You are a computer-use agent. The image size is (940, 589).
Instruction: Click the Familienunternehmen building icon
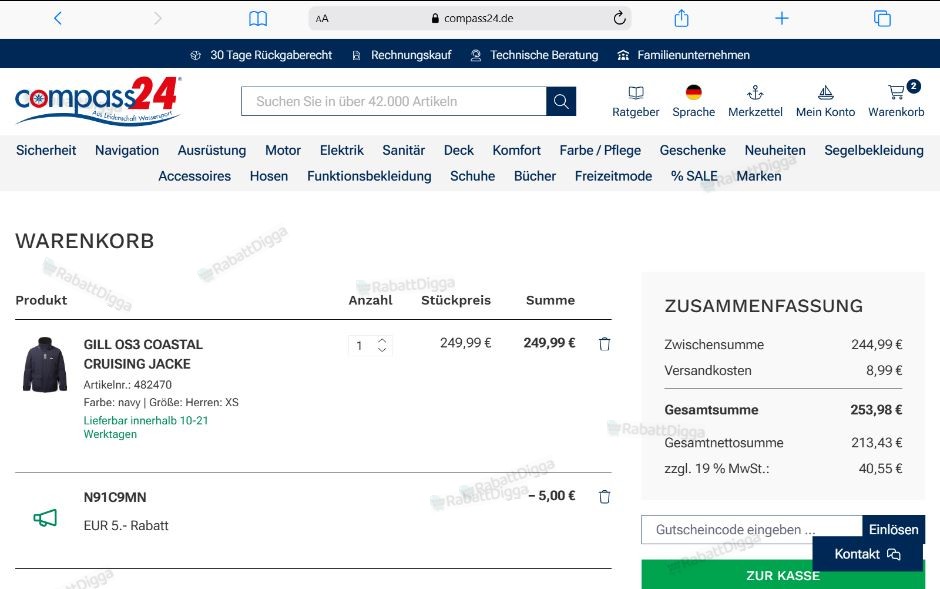pyautogui.click(x=623, y=55)
